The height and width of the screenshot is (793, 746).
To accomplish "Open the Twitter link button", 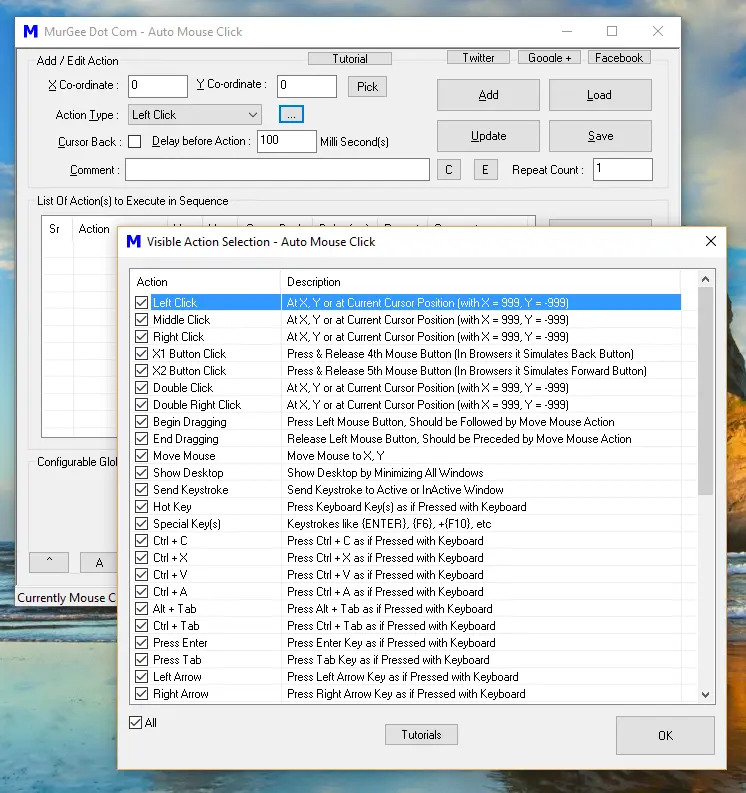I will tap(478, 58).
